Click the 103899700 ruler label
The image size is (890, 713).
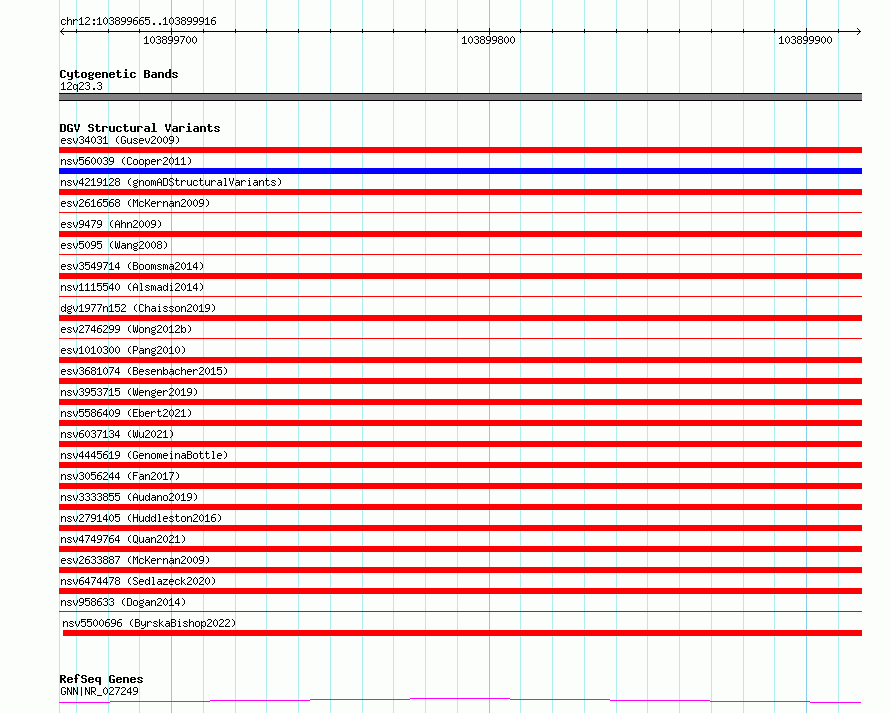point(170,40)
